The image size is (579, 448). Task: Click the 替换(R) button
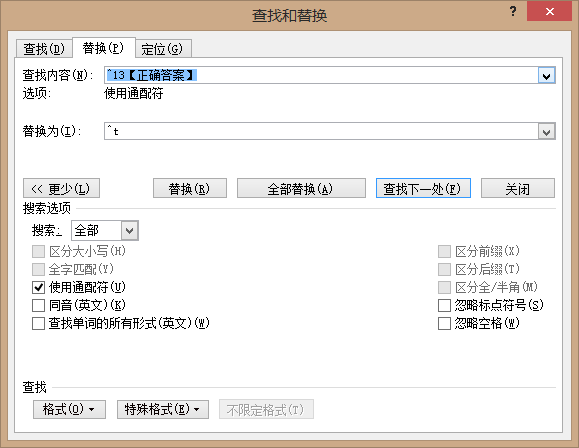click(190, 188)
